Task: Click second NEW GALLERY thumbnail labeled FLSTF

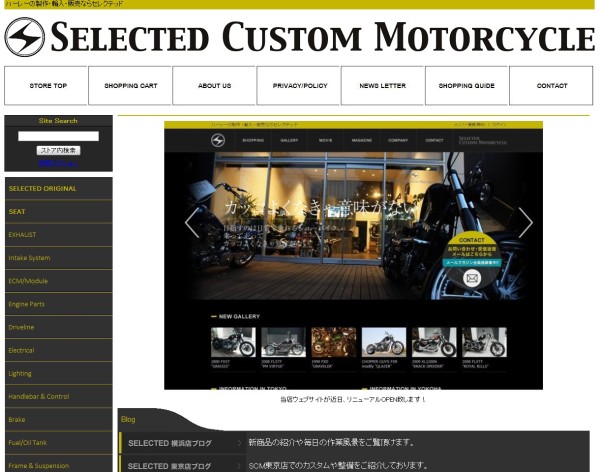Action: [283, 342]
